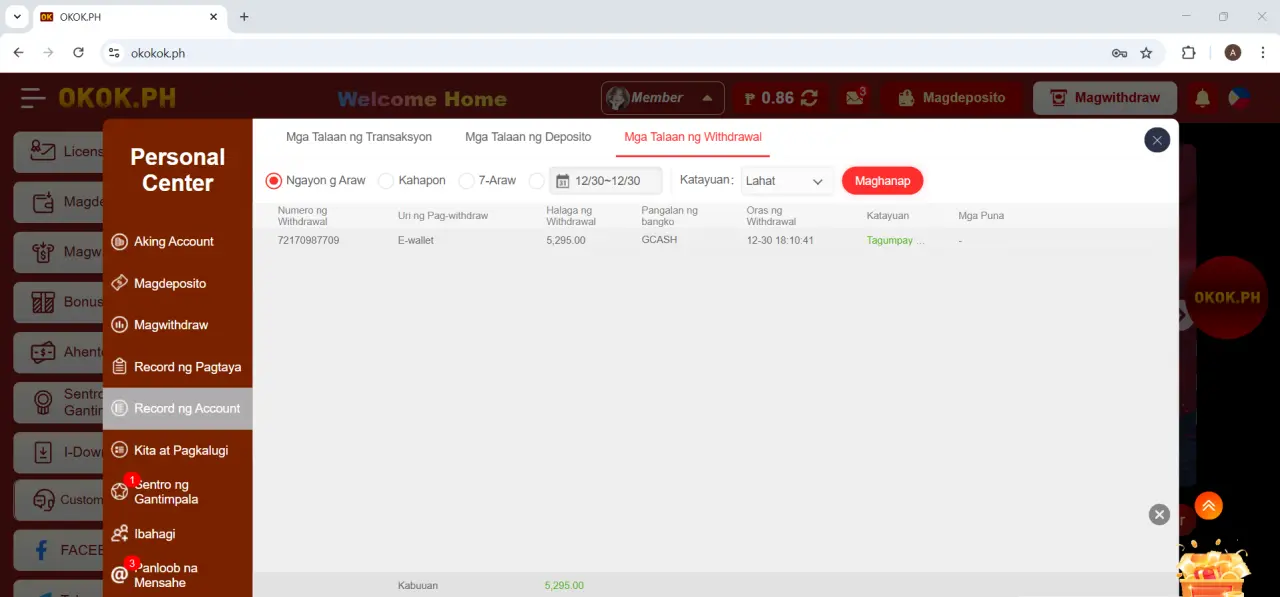
Task: Refresh the balance with the green reload icon
Action: 809,98
